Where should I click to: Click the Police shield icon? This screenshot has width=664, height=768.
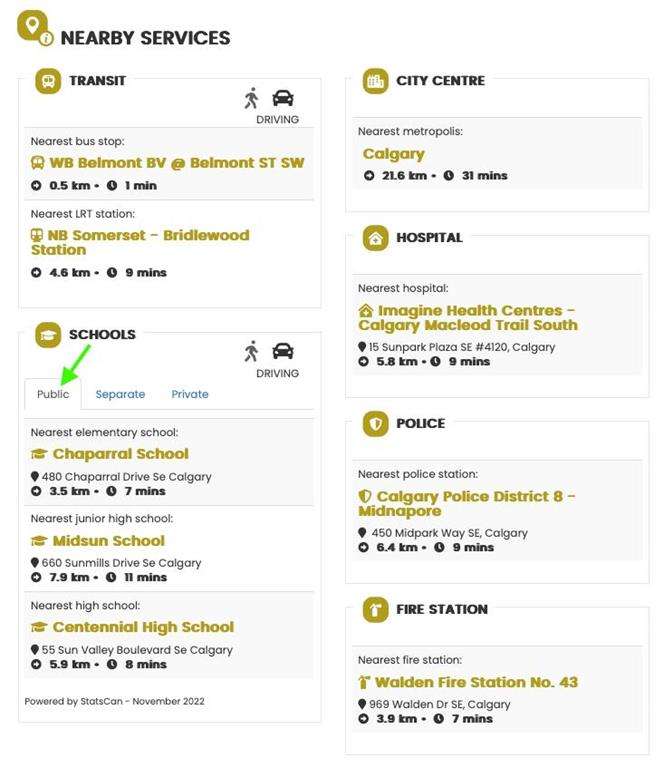(375, 424)
